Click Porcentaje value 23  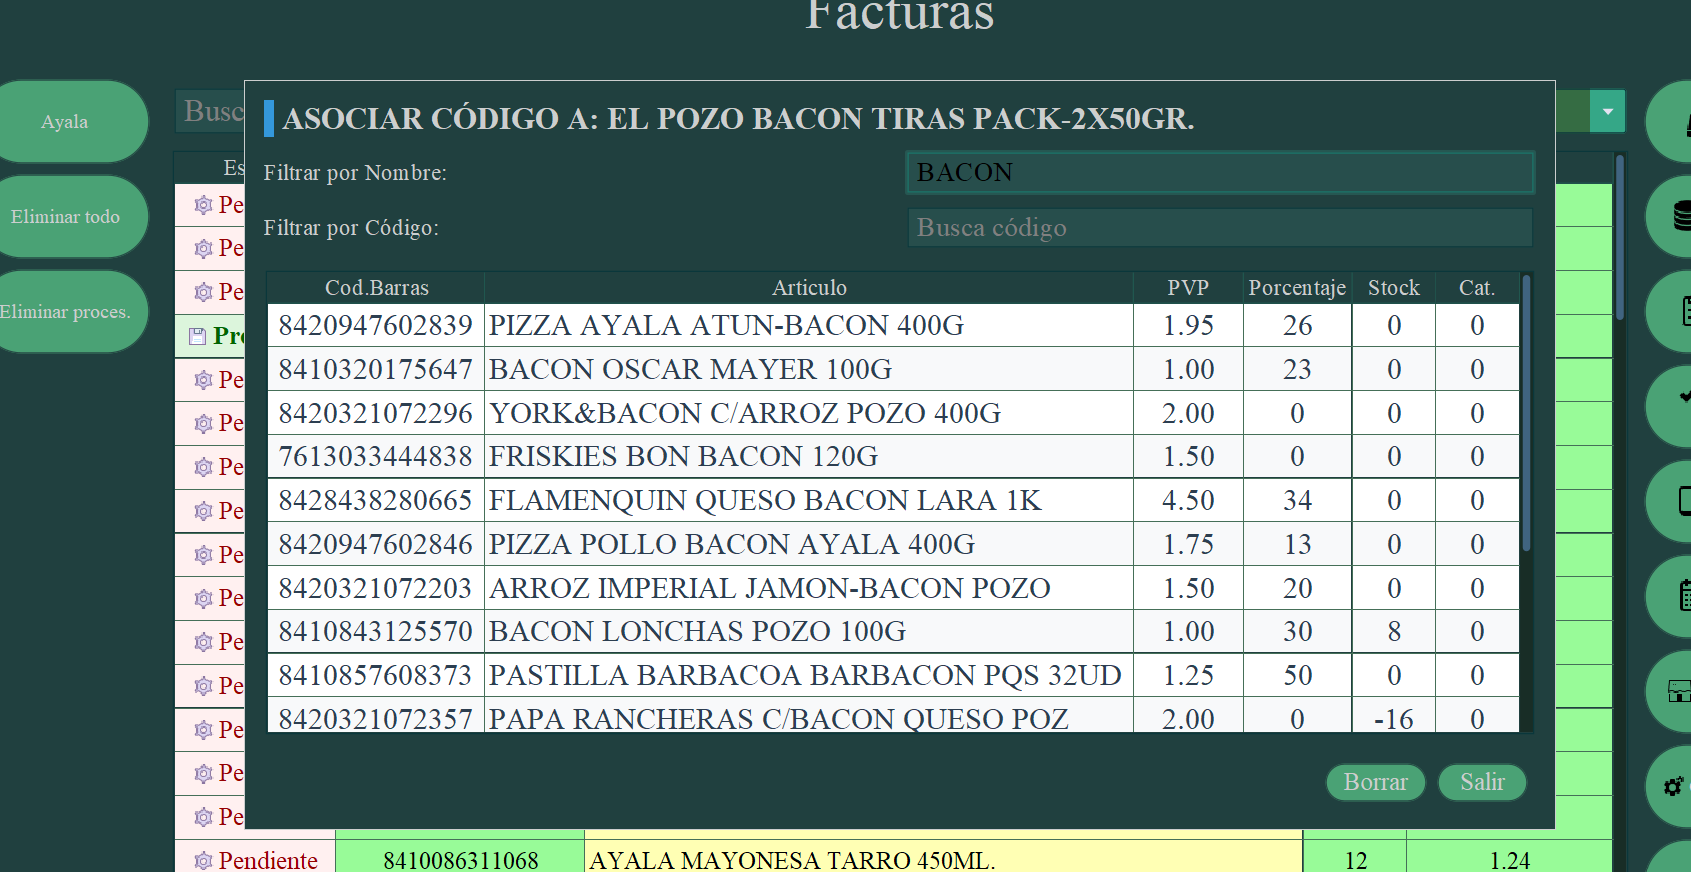[1297, 370]
